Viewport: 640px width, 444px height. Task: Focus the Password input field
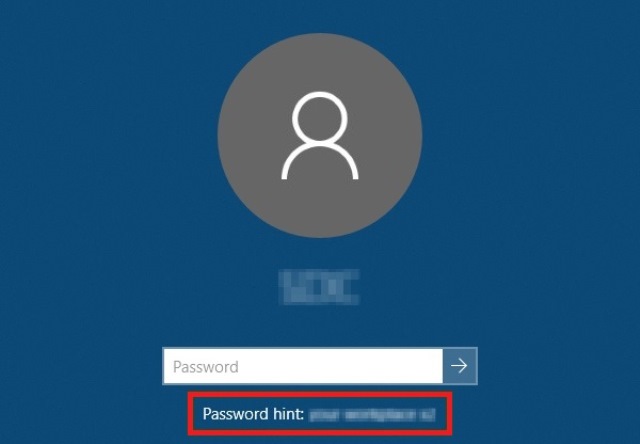(x=303, y=366)
